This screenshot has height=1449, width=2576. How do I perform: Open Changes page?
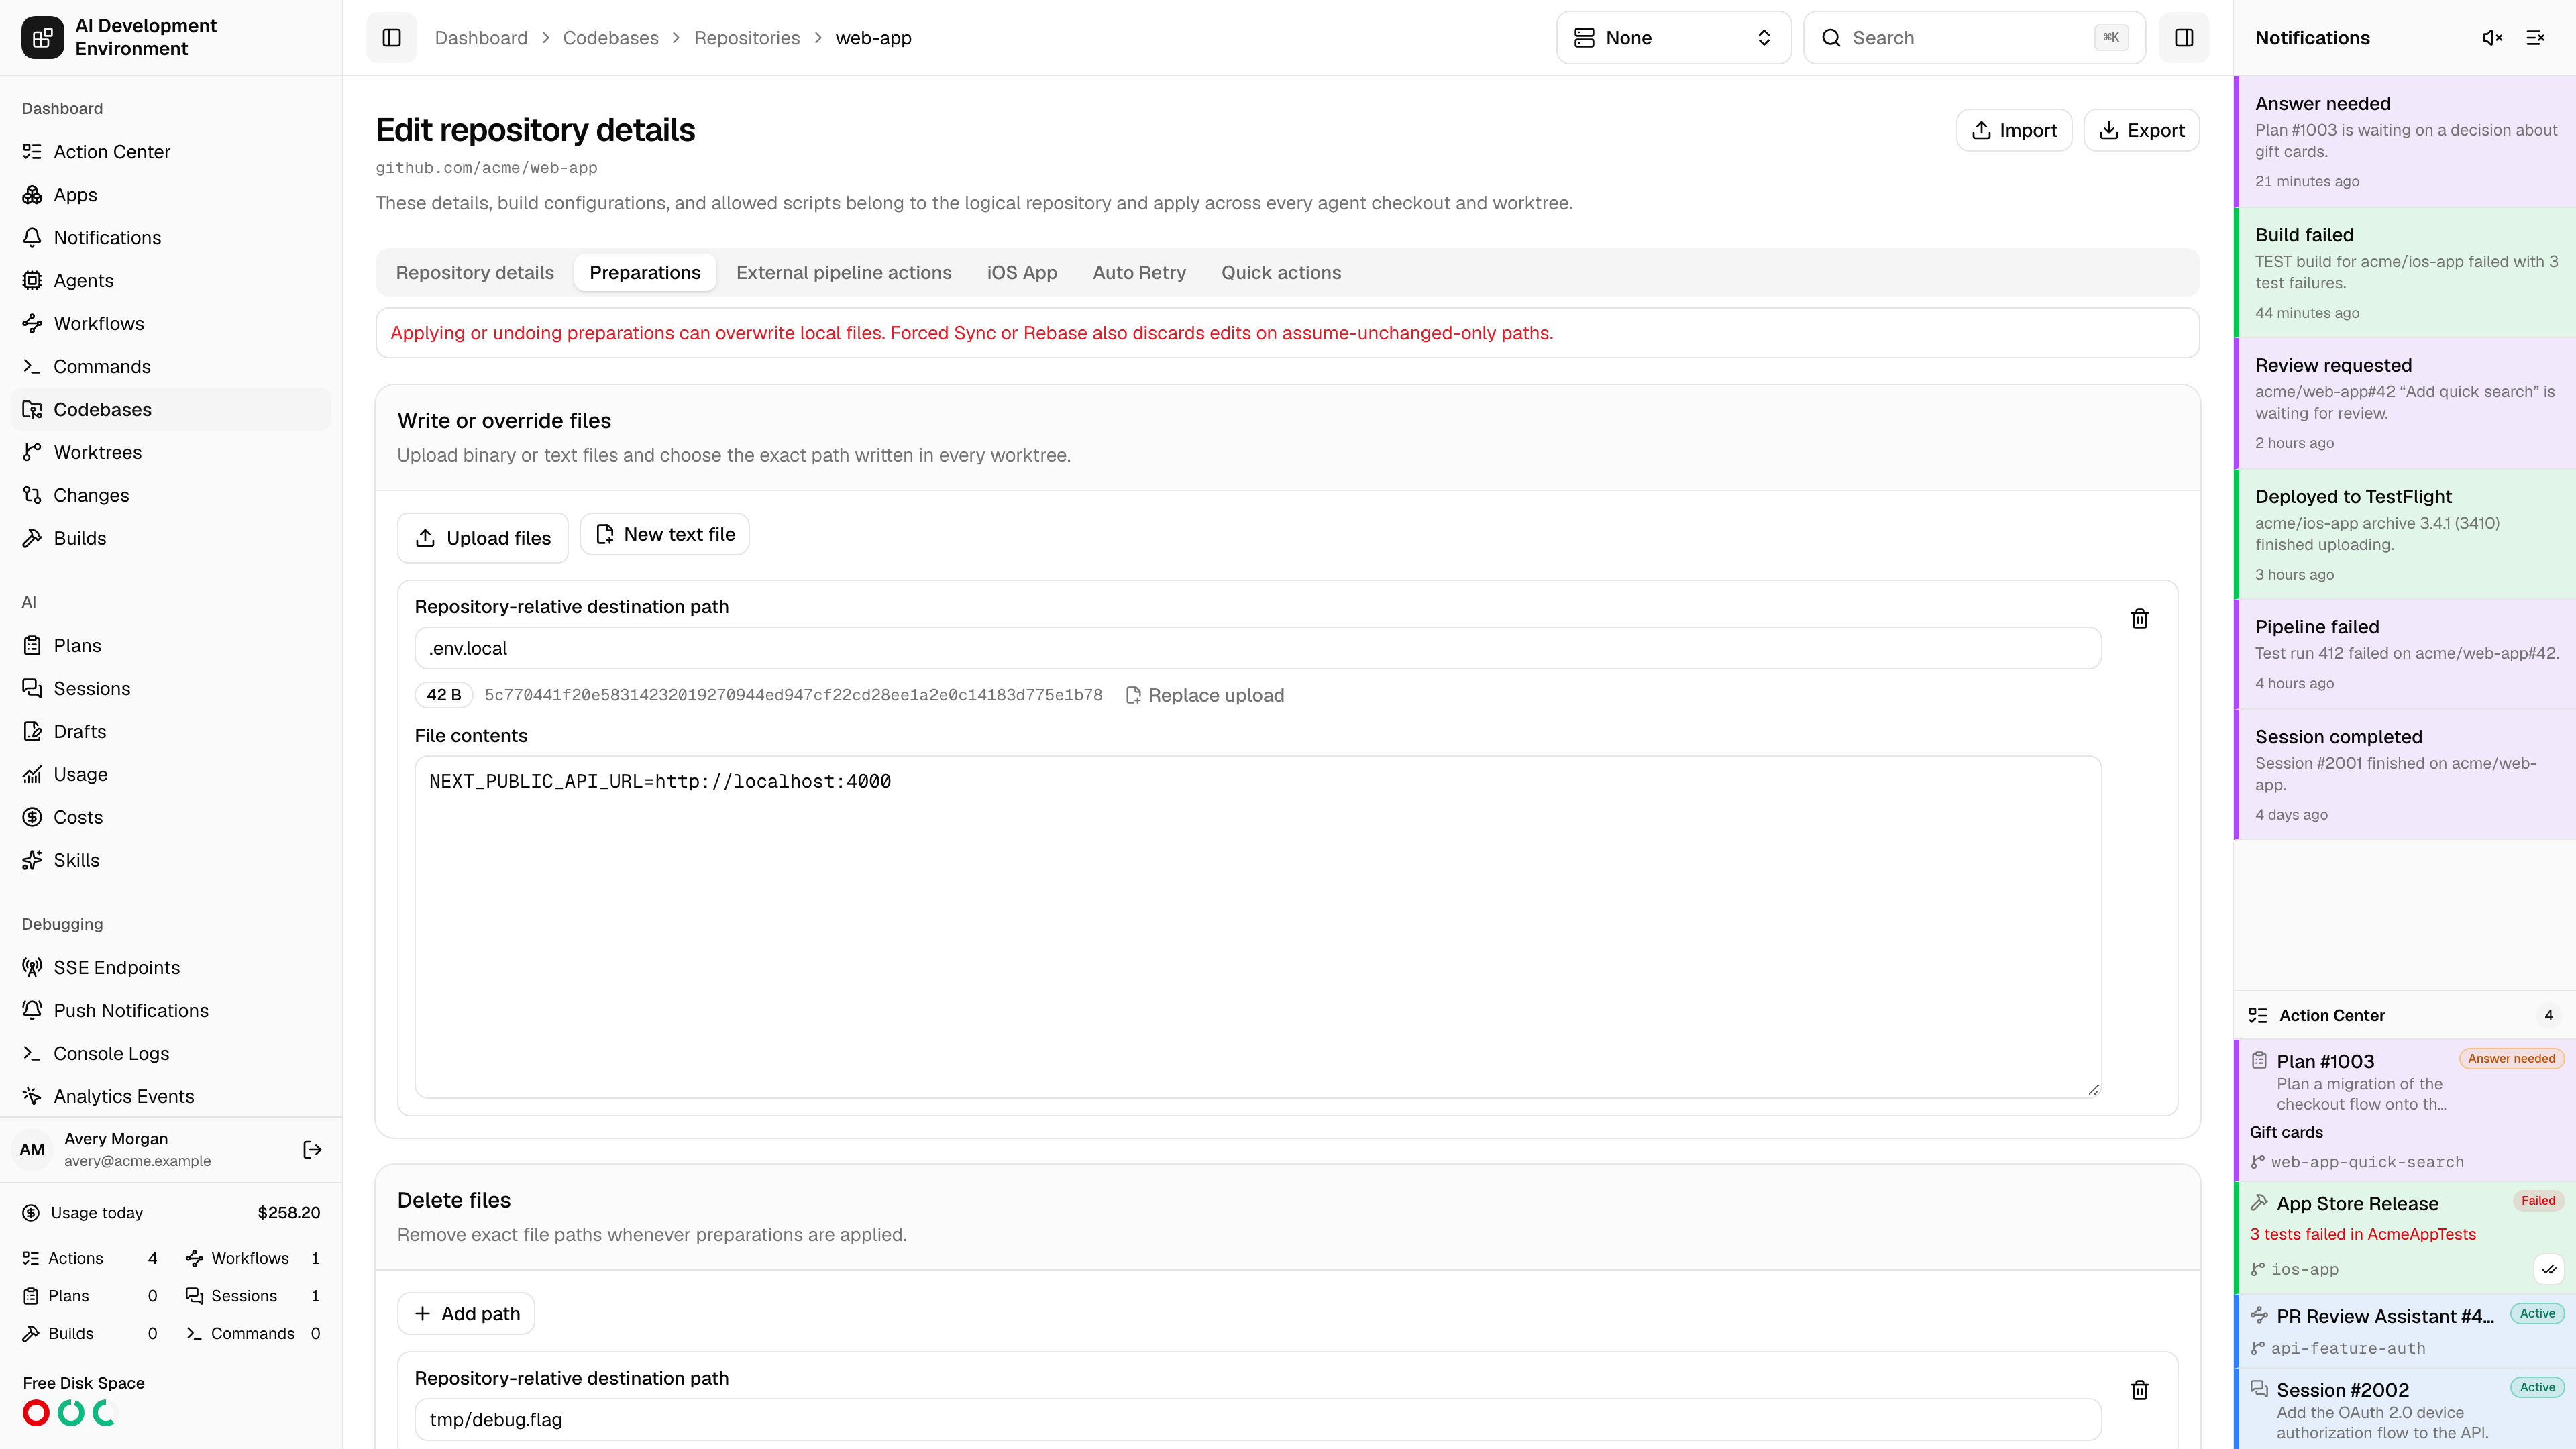coord(171,496)
